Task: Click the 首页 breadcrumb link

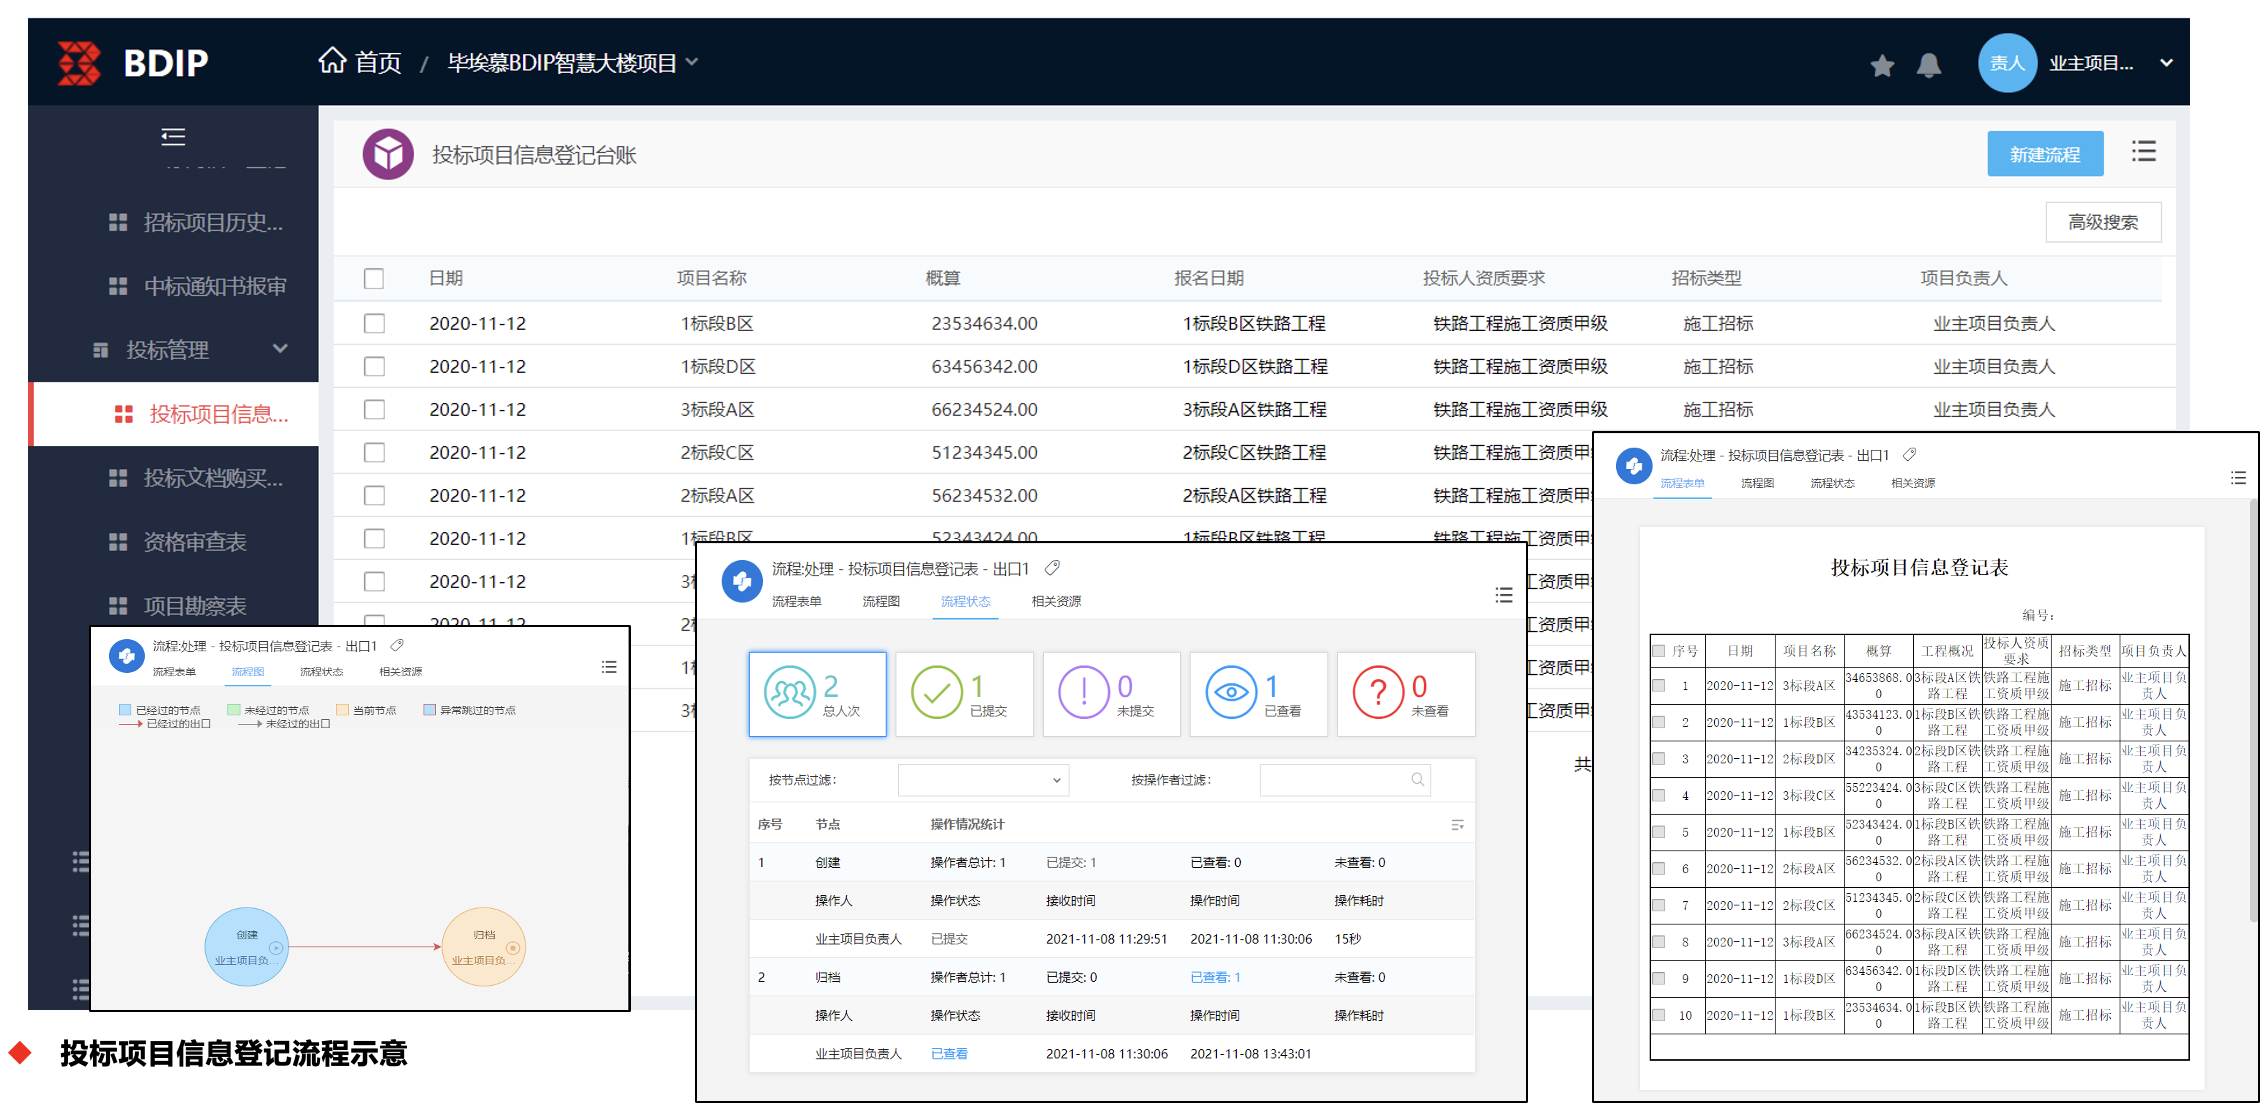Action: [378, 63]
